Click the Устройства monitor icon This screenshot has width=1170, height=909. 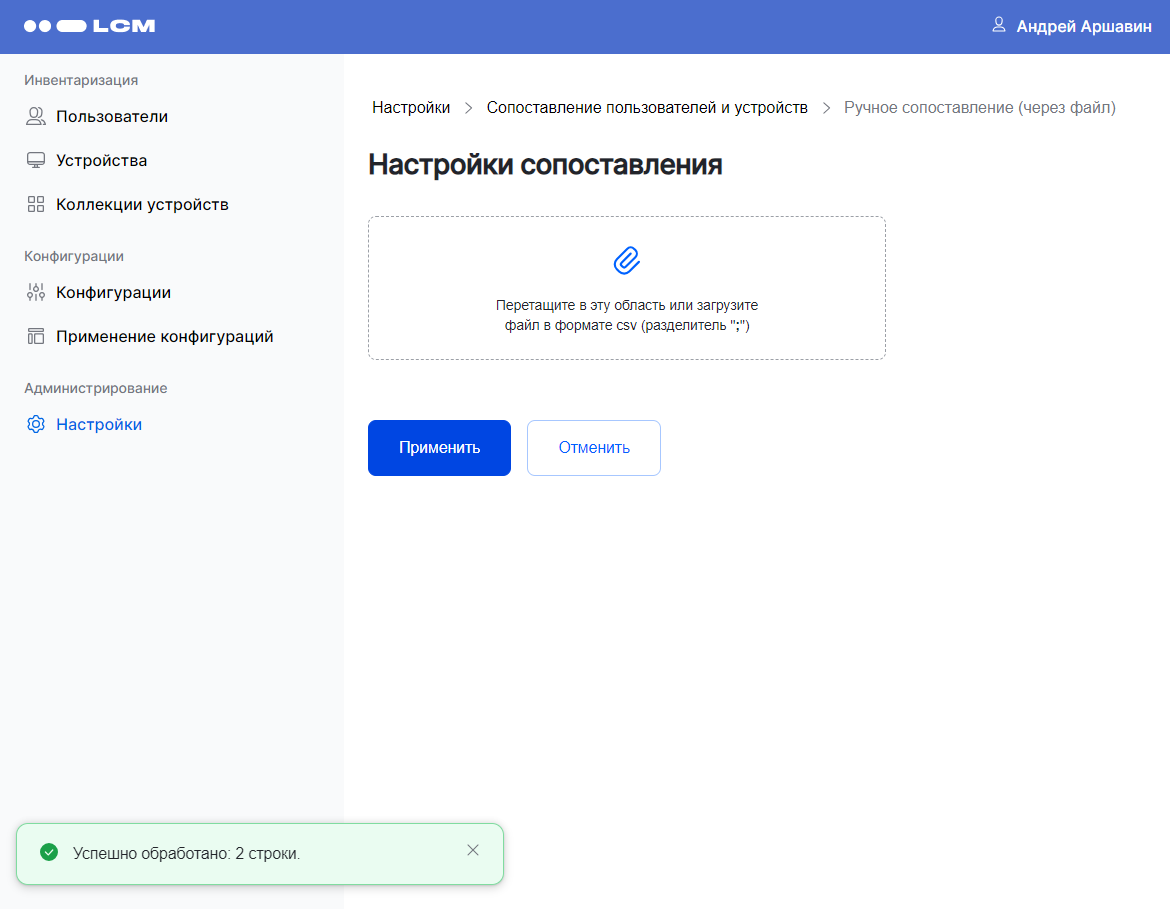point(36,161)
